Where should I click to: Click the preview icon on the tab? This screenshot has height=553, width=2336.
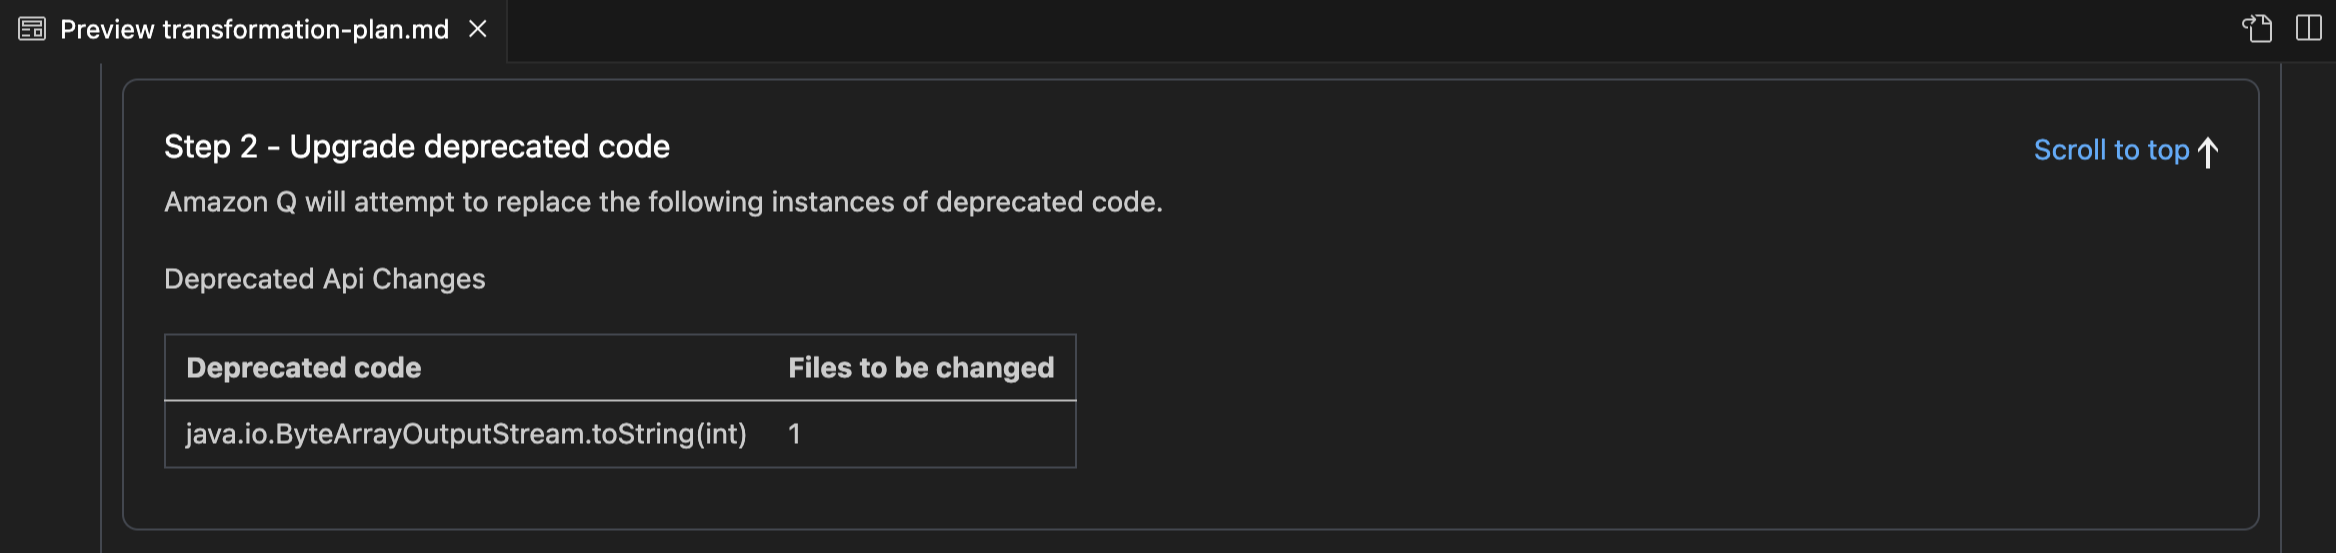(x=32, y=29)
